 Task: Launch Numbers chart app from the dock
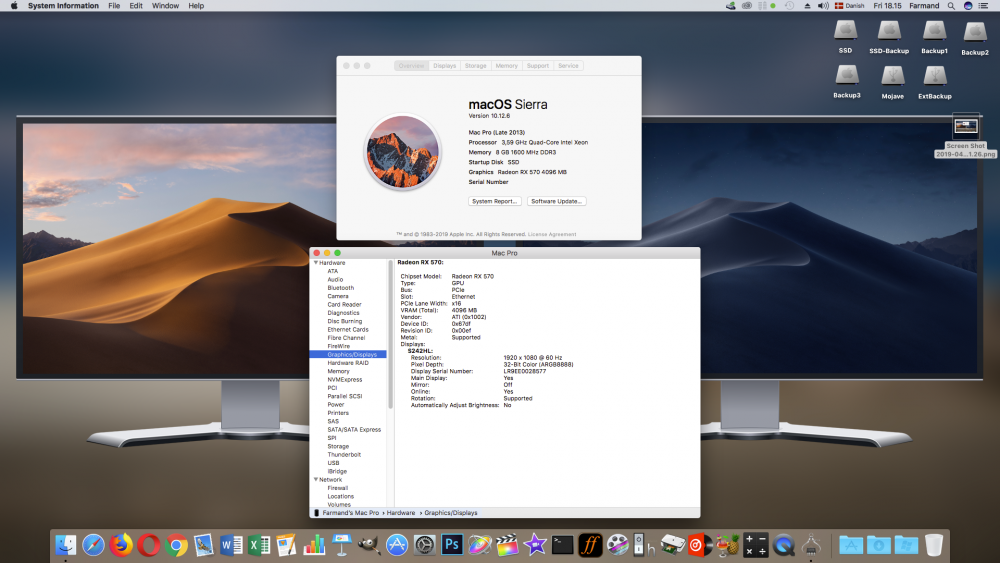[314, 545]
